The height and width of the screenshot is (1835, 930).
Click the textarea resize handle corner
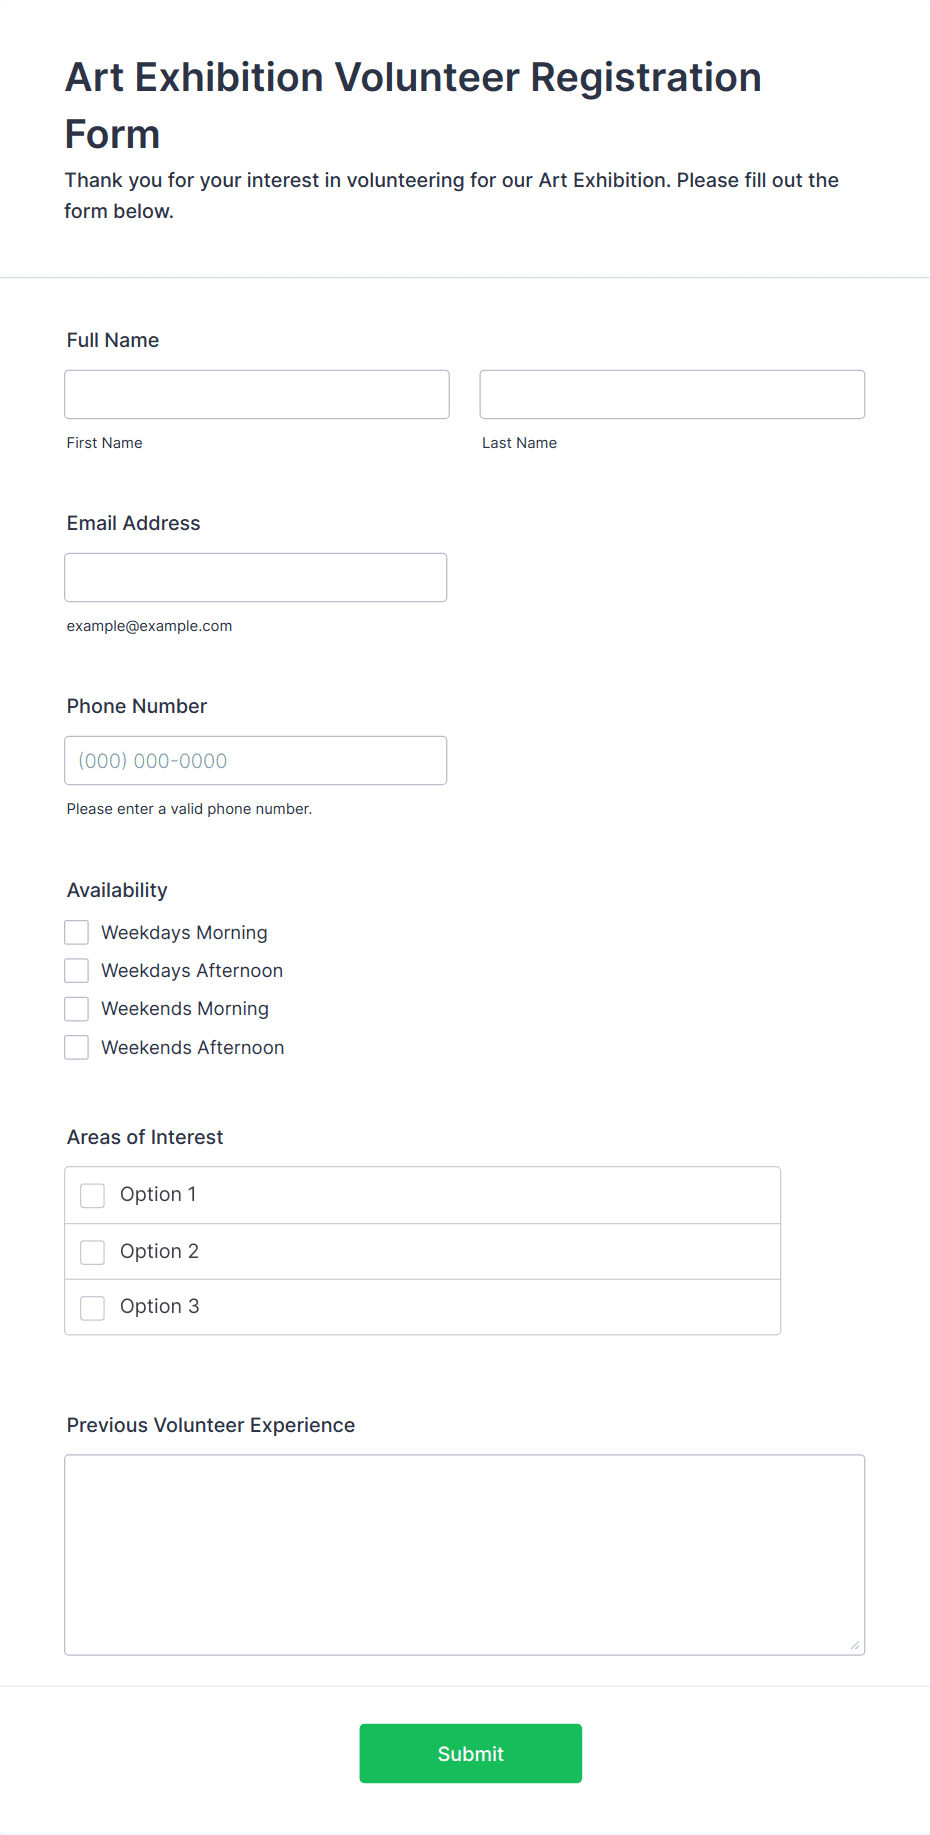click(855, 1645)
